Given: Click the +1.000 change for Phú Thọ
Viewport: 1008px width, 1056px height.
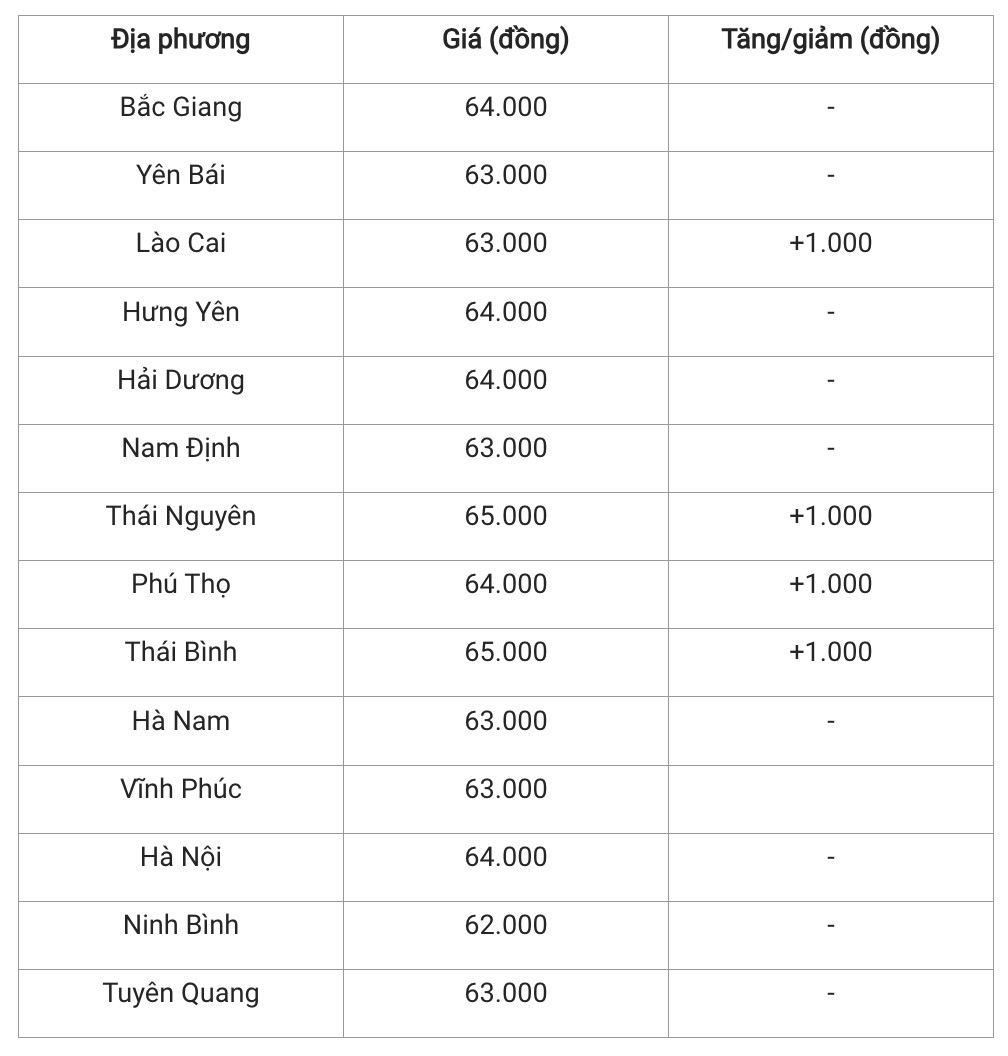Looking at the screenshot, I should click(x=830, y=584).
